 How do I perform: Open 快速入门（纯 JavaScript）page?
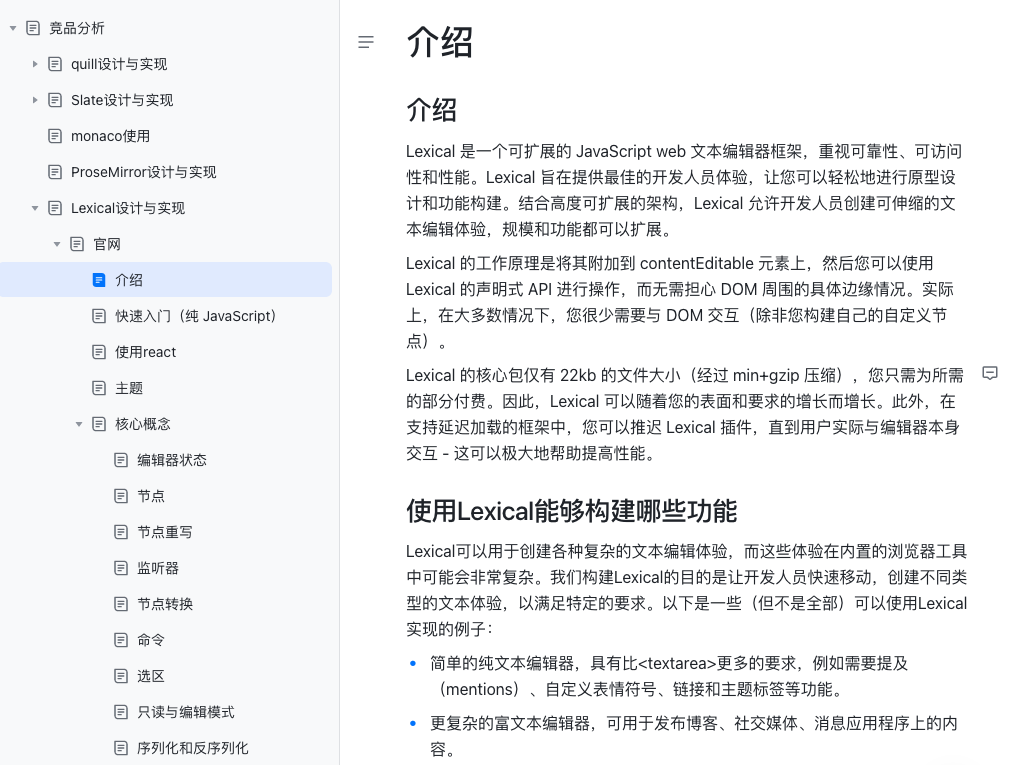(x=195, y=316)
